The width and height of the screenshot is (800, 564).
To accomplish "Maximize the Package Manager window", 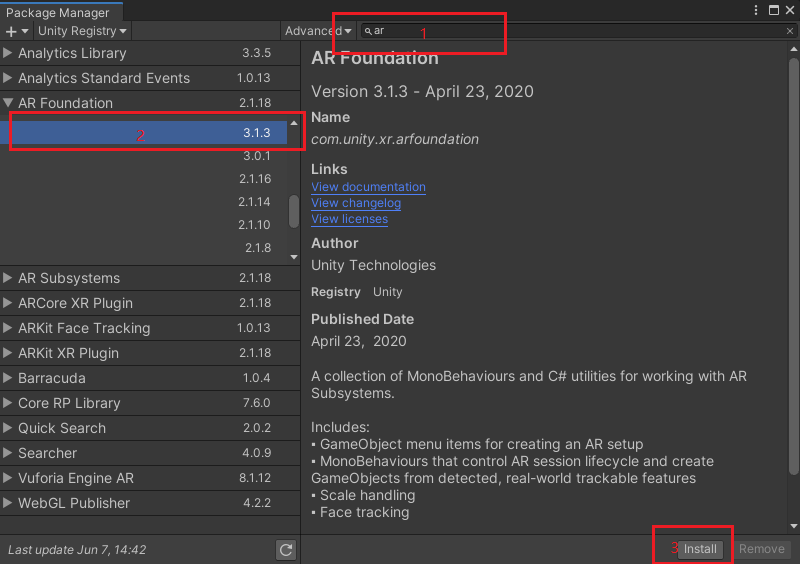I will coord(773,10).
